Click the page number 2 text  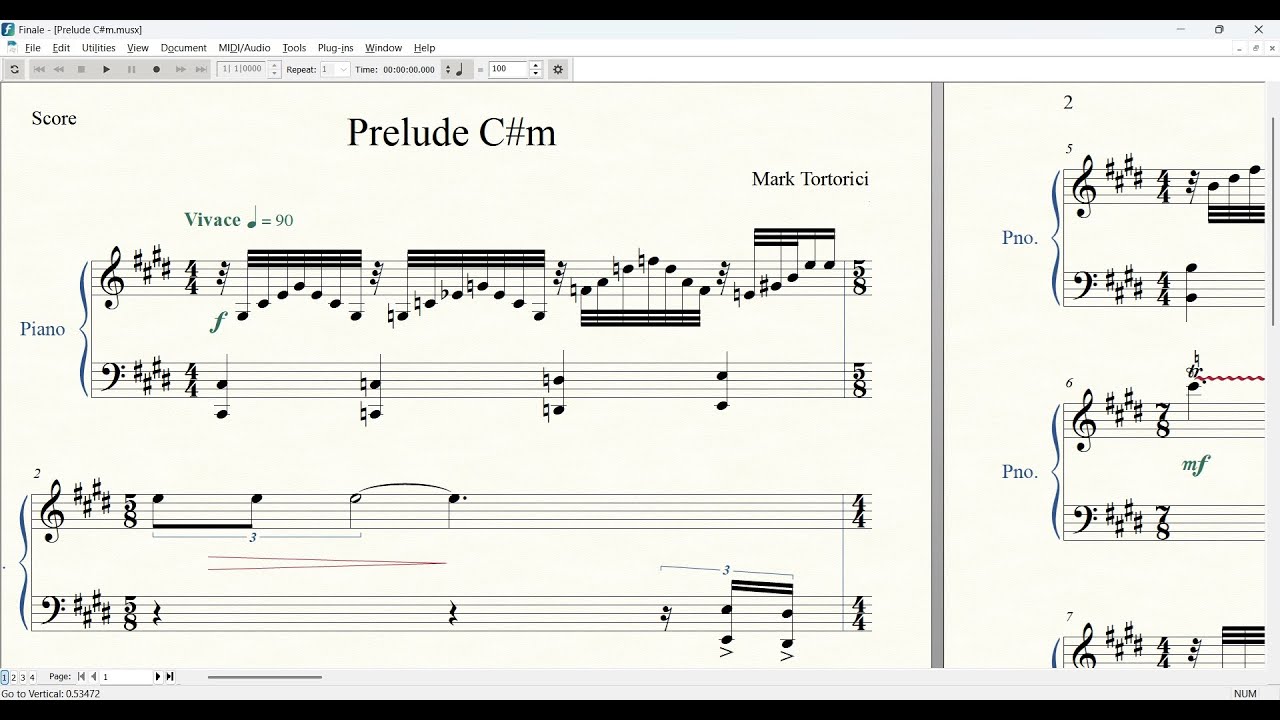[x=1068, y=102]
